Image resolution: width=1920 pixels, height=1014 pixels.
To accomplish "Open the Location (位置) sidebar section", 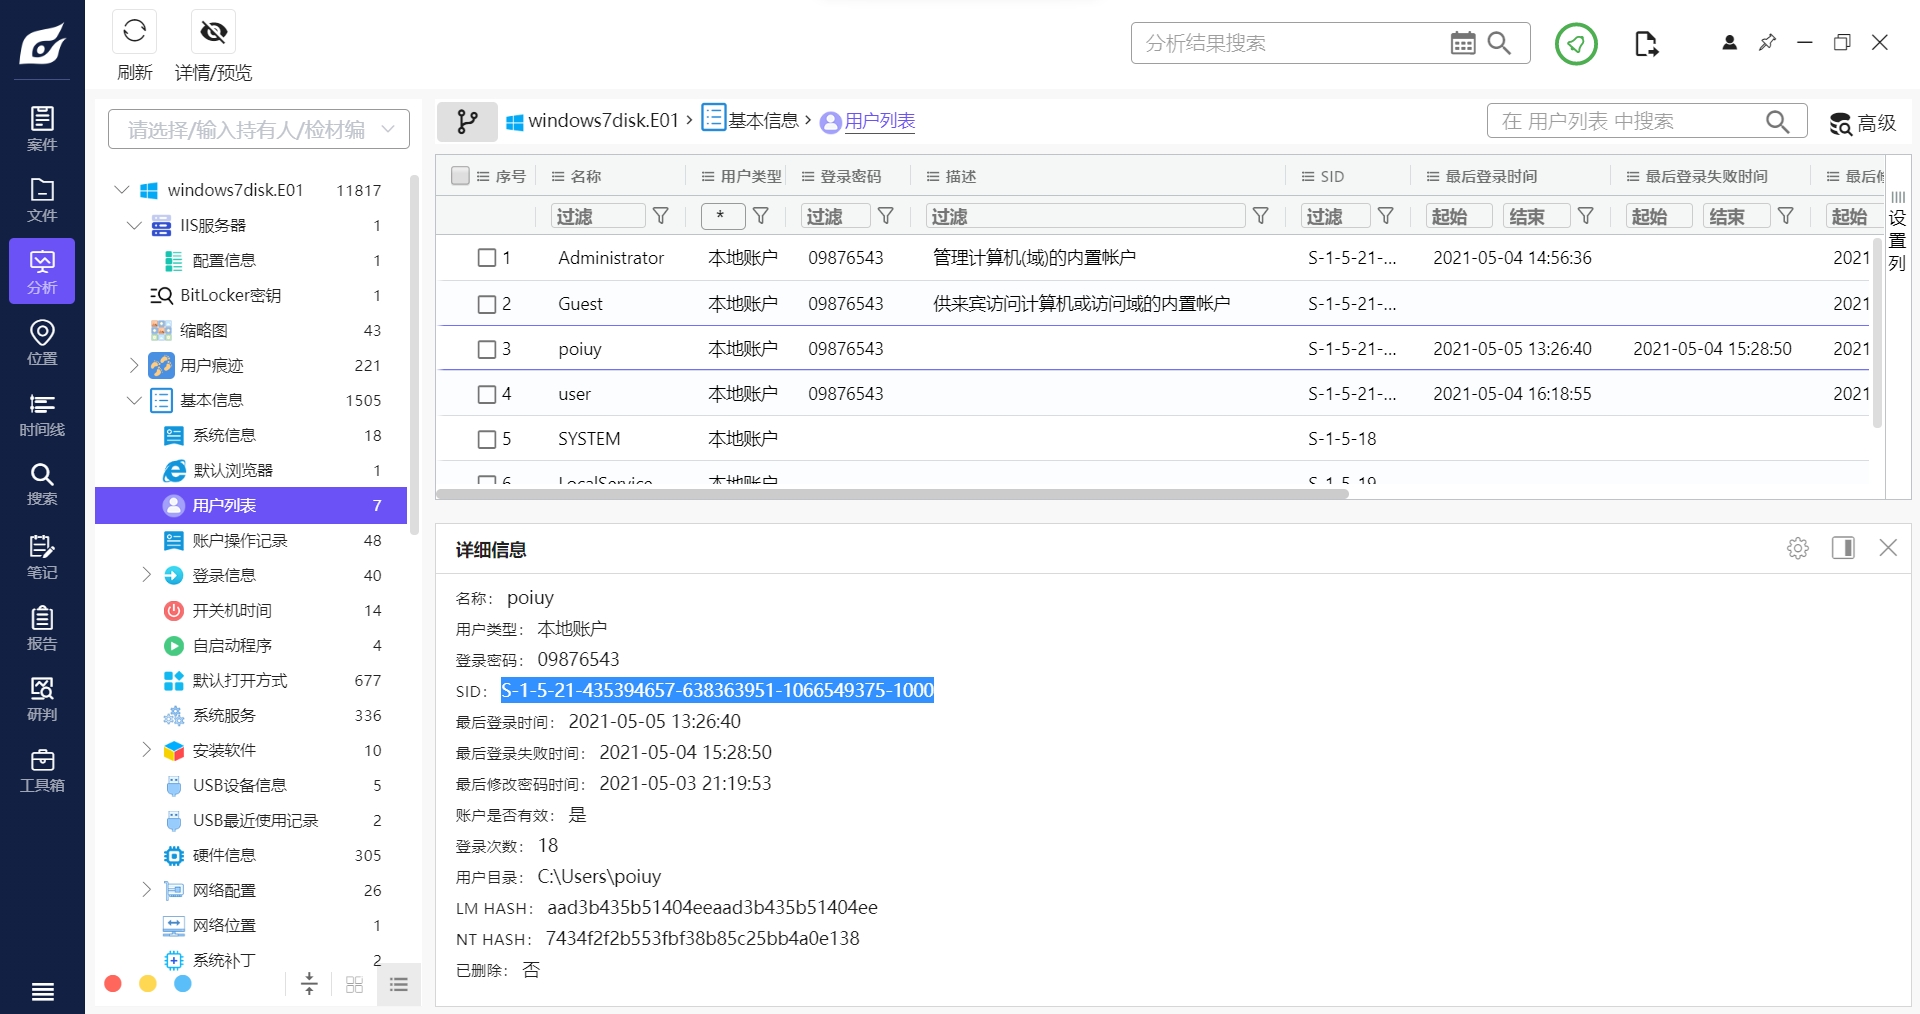I will coord(42,342).
